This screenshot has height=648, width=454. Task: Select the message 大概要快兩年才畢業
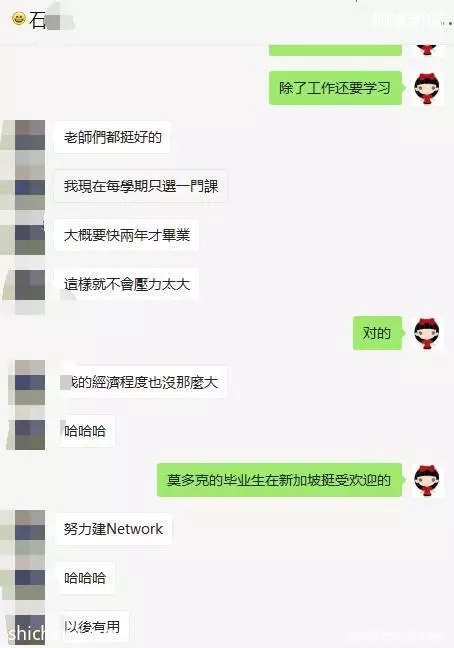(126, 235)
